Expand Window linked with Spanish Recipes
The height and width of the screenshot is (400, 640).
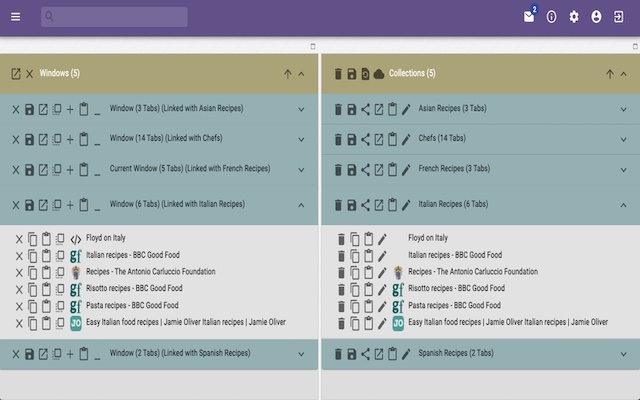[301, 354]
